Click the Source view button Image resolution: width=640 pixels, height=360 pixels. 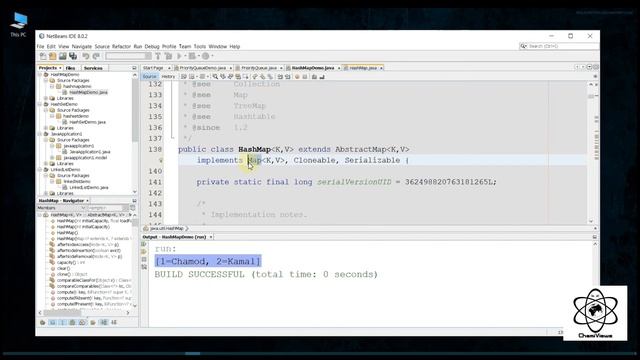click(149, 77)
